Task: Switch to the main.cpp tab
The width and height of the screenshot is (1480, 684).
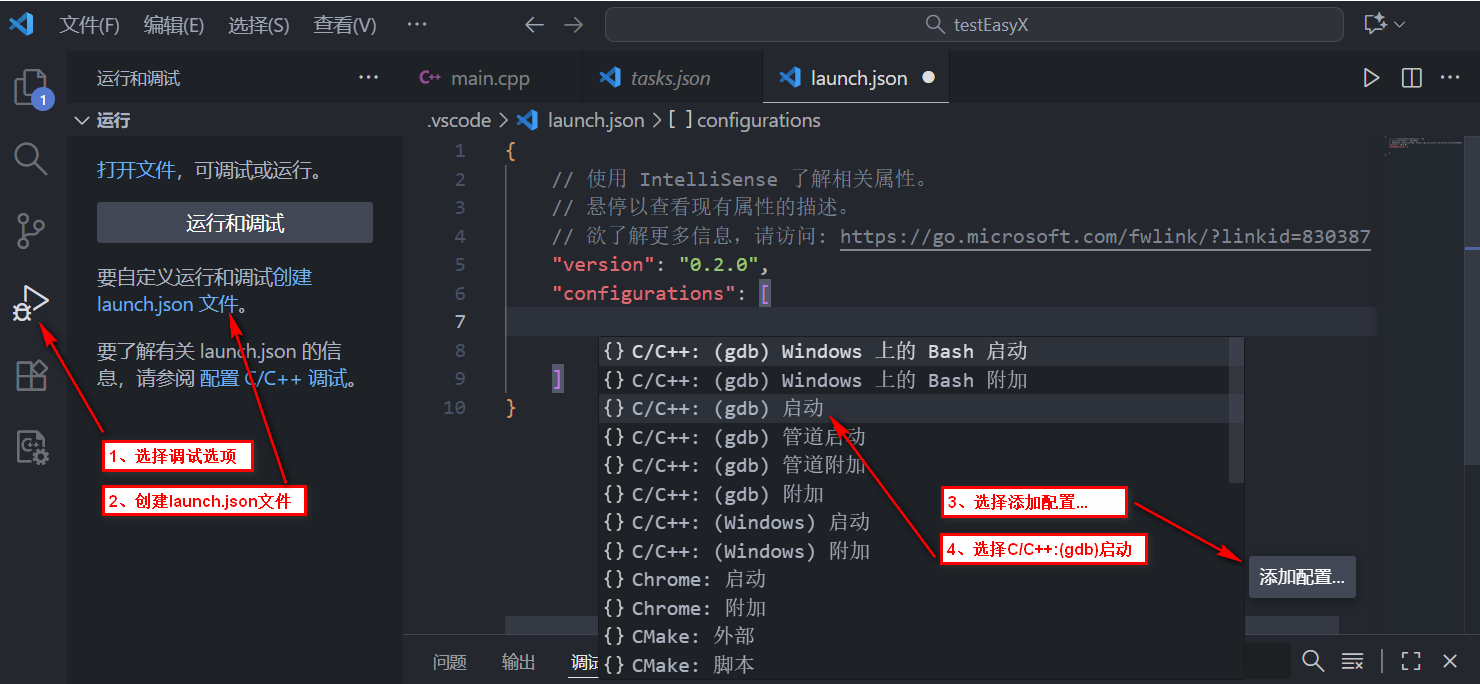Action: coord(492,78)
